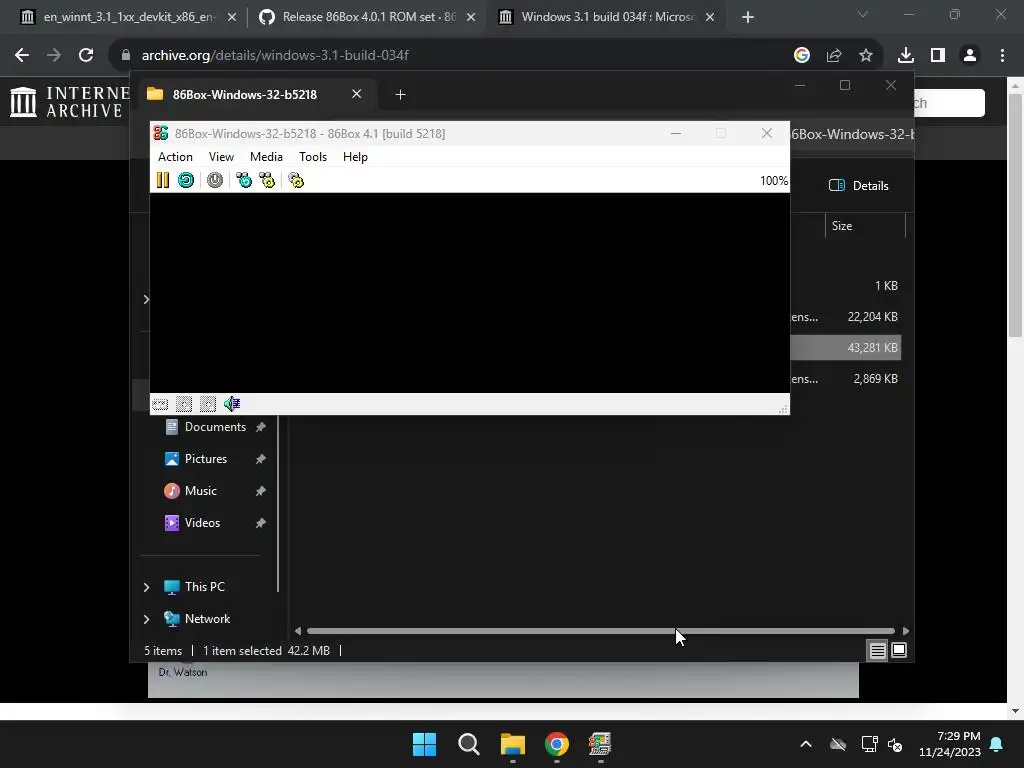Viewport: 1024px width, 768px height.
Task: Close the Release 86Box ROM set tab
Action: (471, 17)
